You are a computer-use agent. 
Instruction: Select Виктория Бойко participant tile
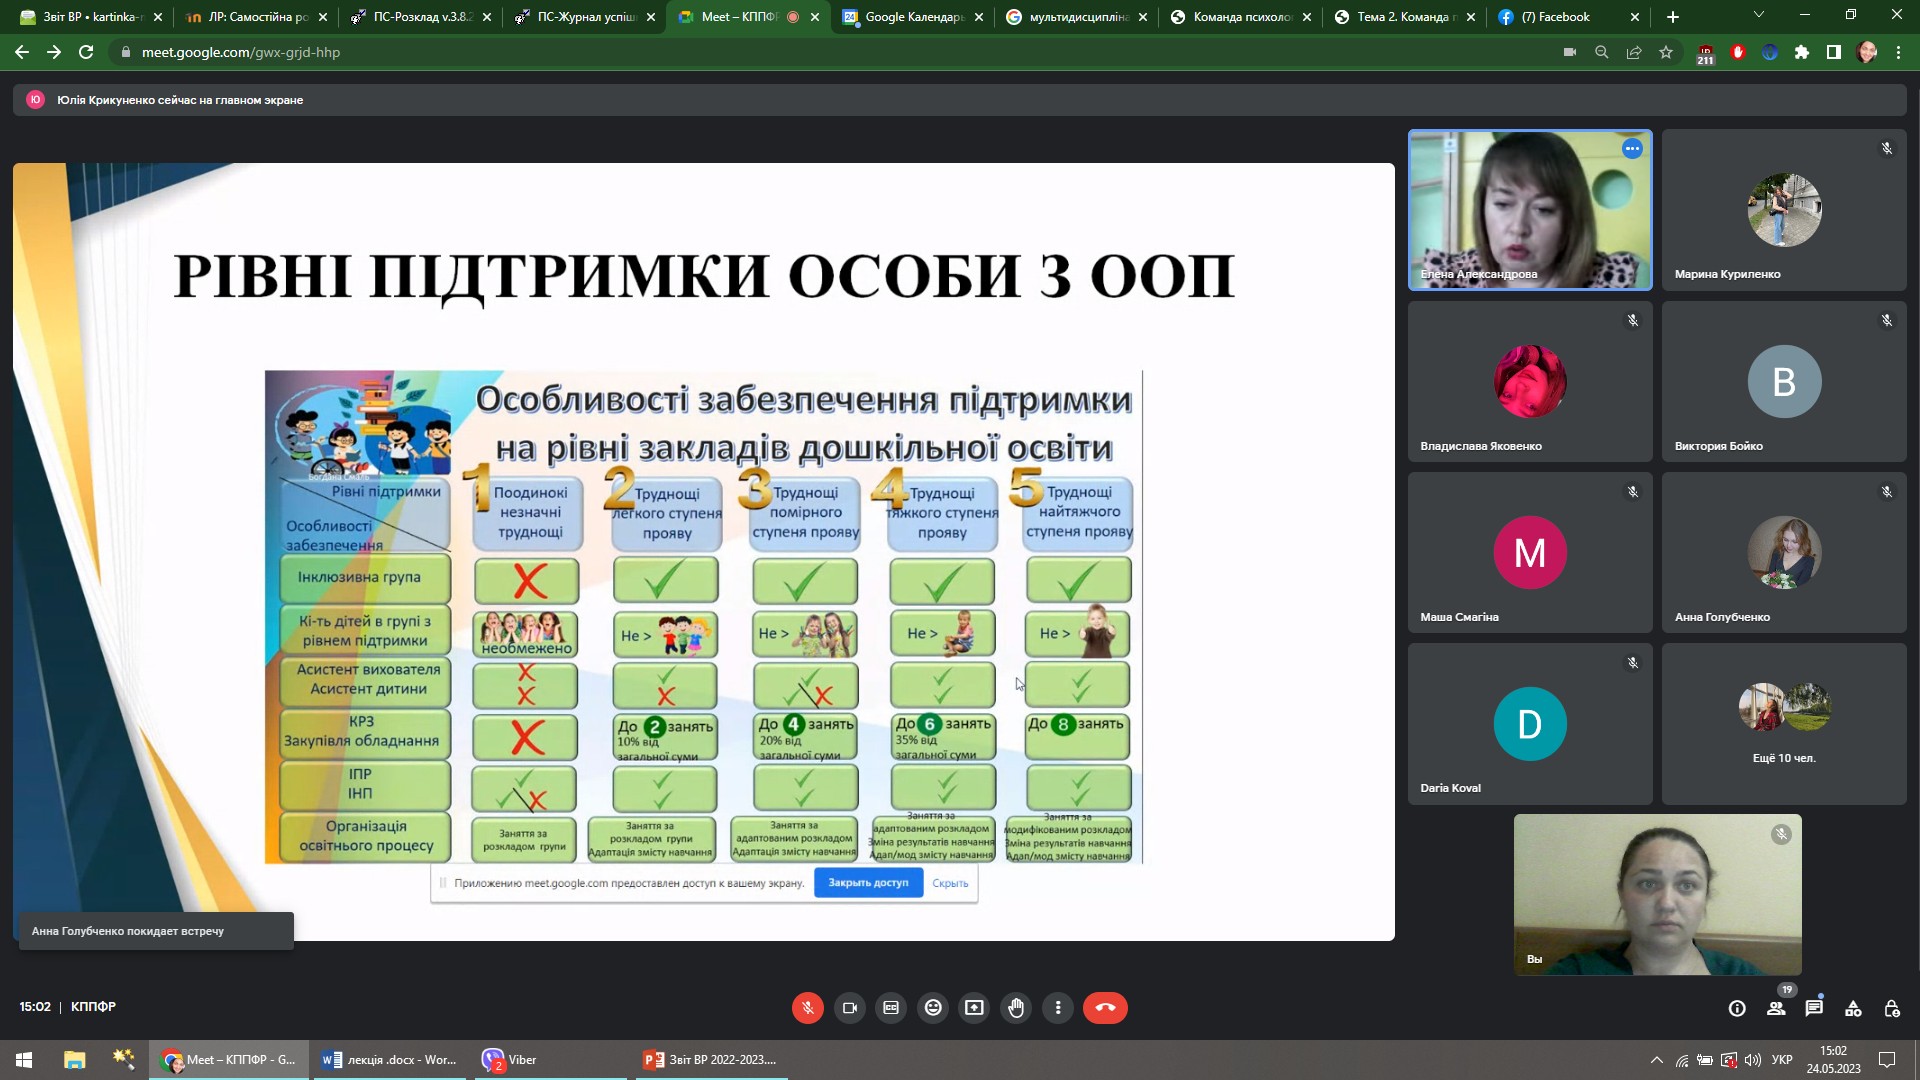[1784, 382]
